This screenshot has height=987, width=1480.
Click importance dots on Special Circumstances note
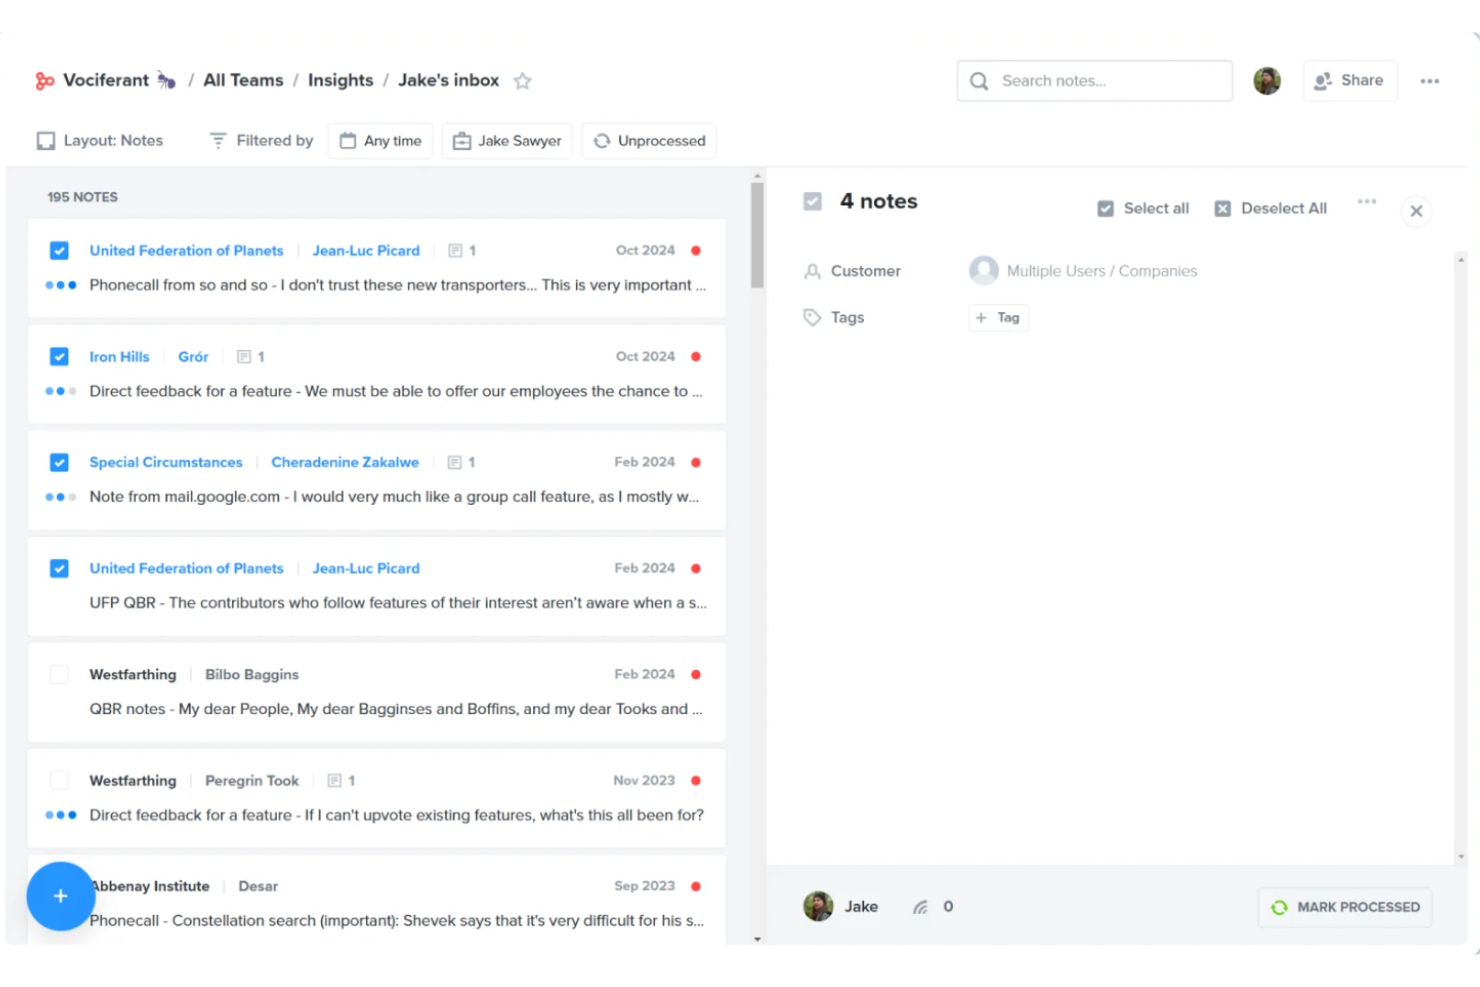point(61,497)
